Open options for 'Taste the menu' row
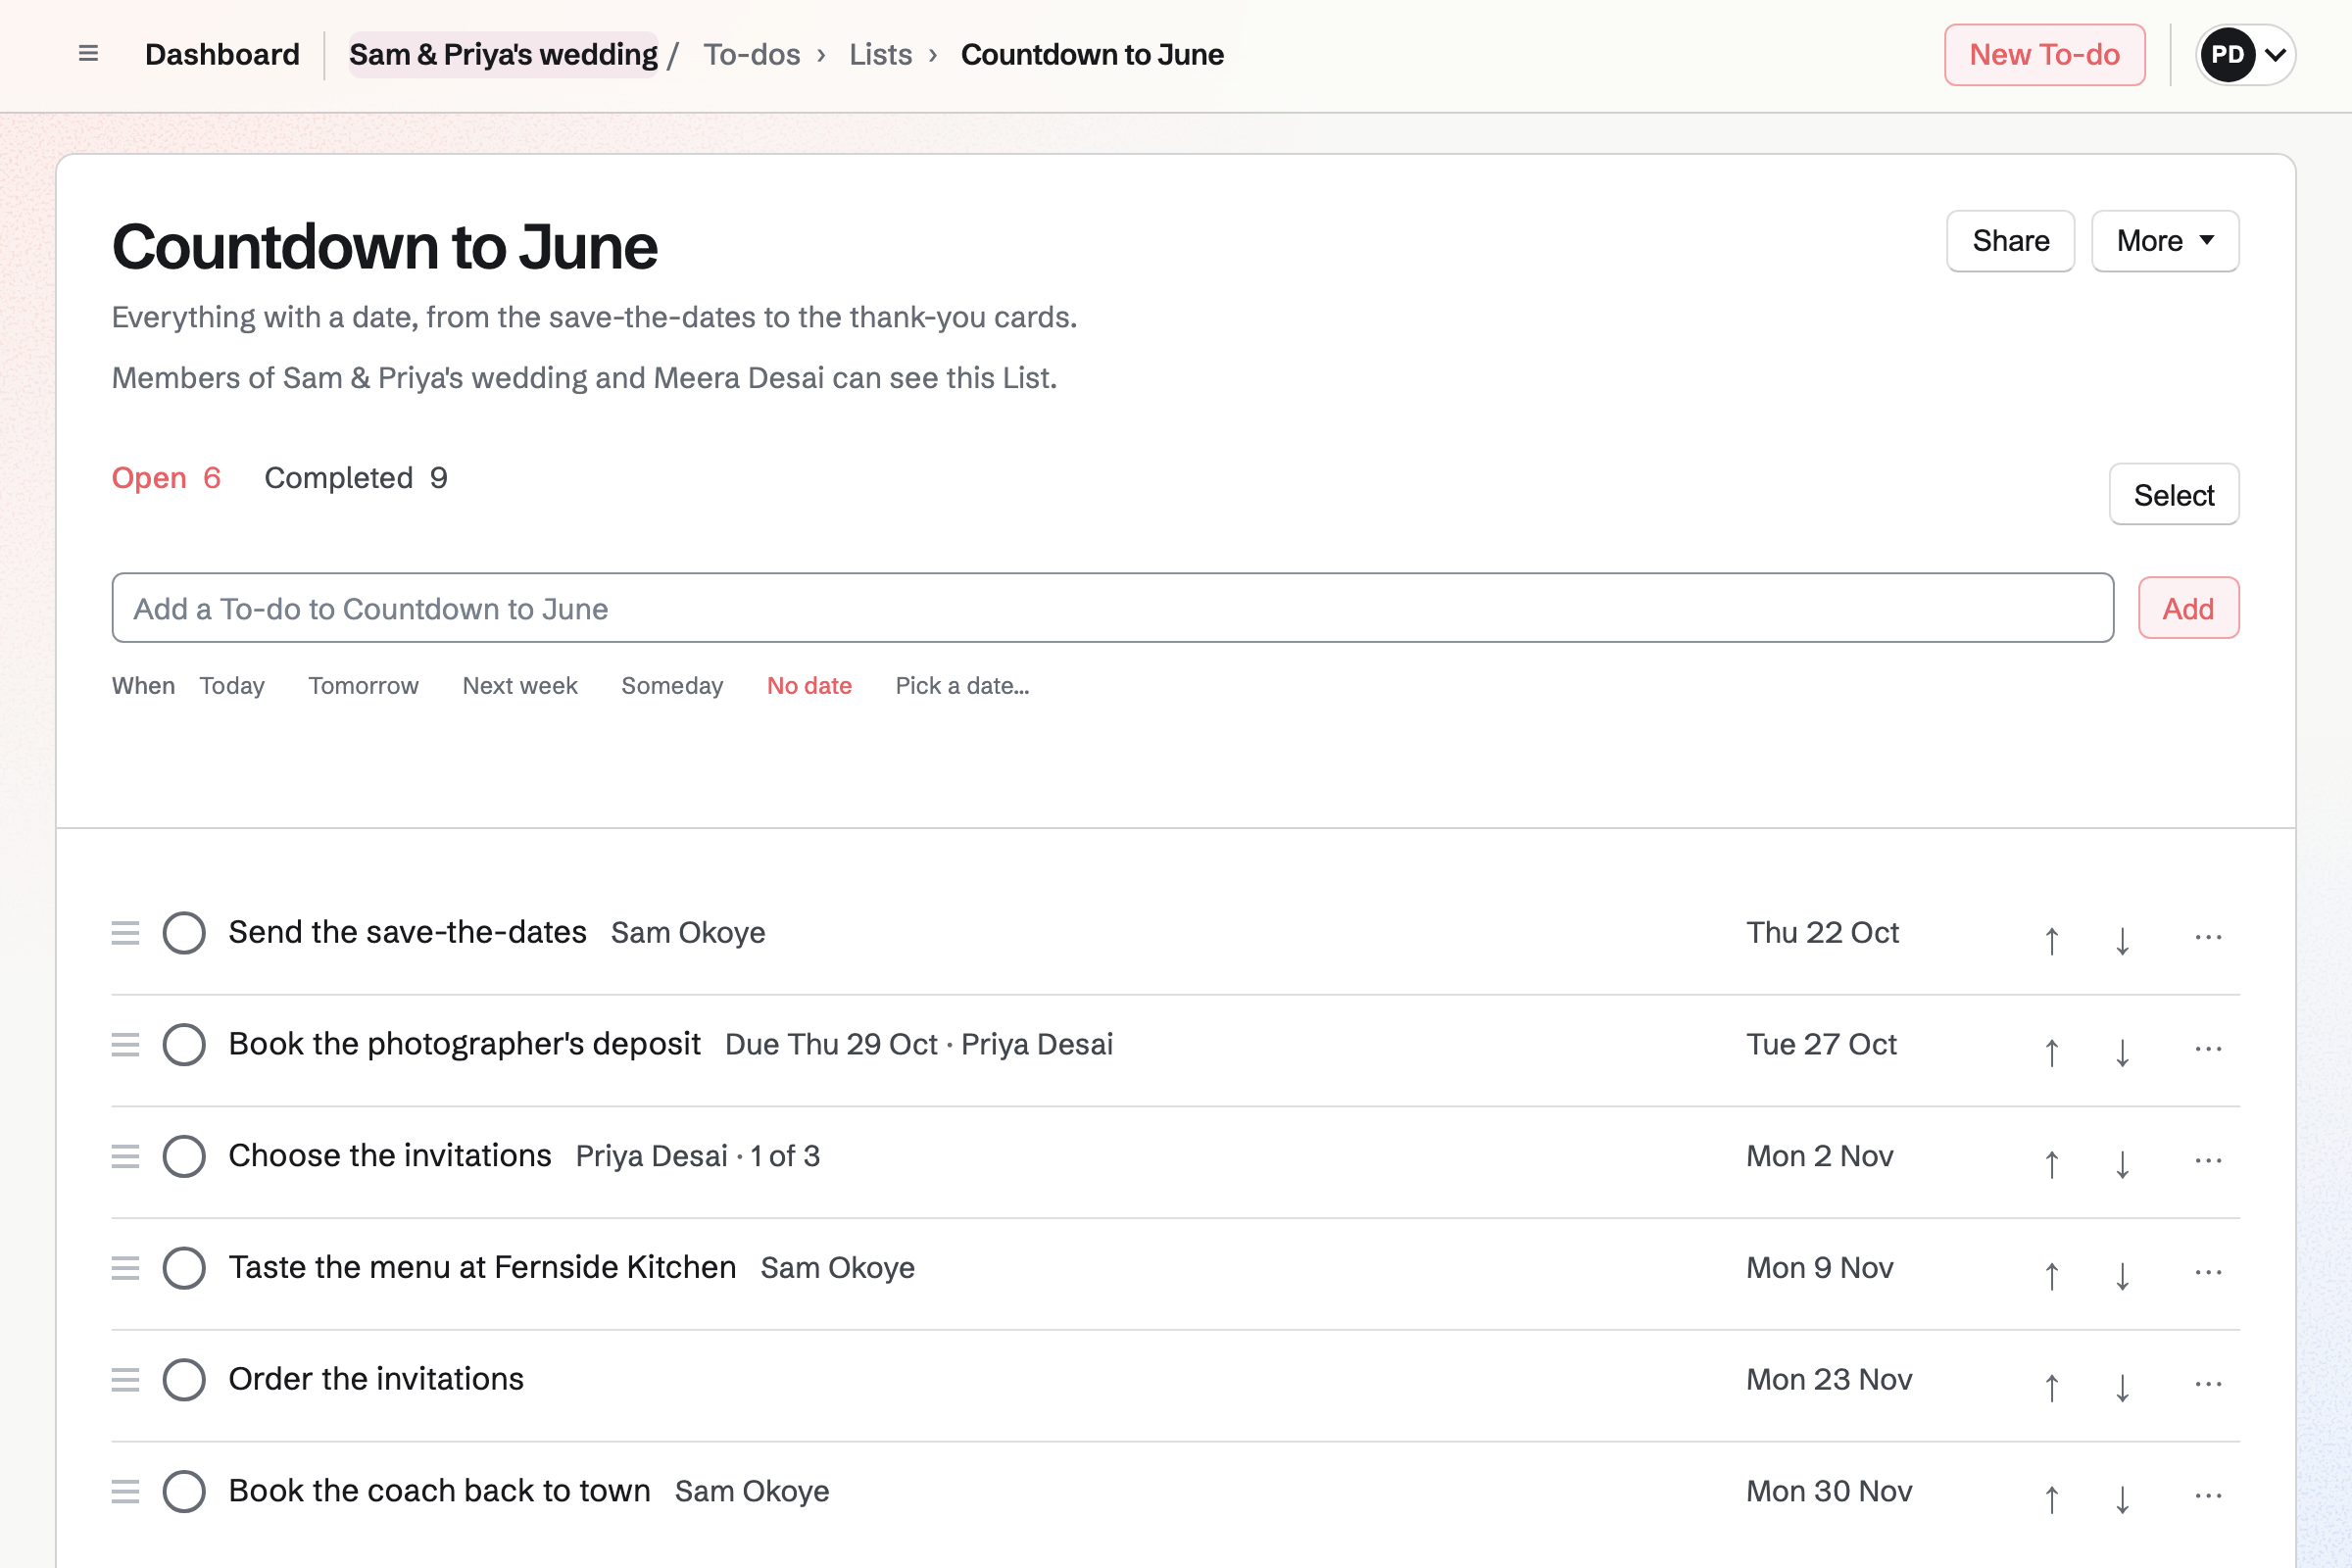The width and height of the screenshot is (2352, 1568). point(2208,1273)
